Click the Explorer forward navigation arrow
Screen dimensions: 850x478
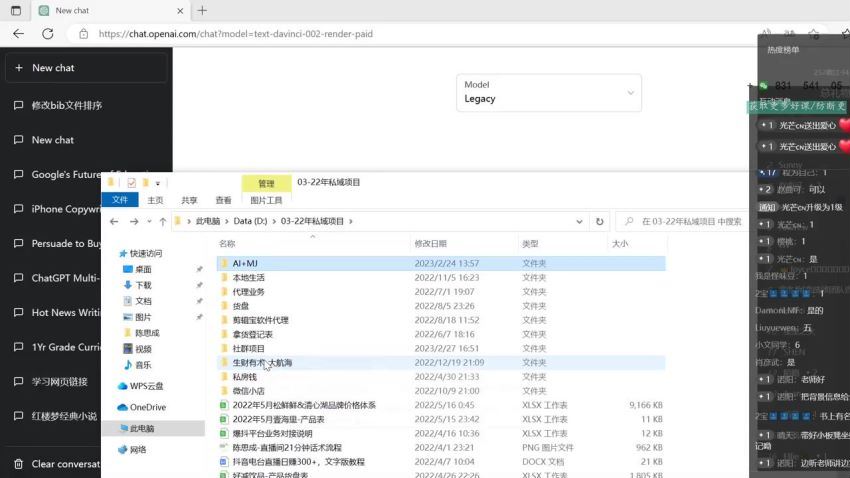[134, 221]
